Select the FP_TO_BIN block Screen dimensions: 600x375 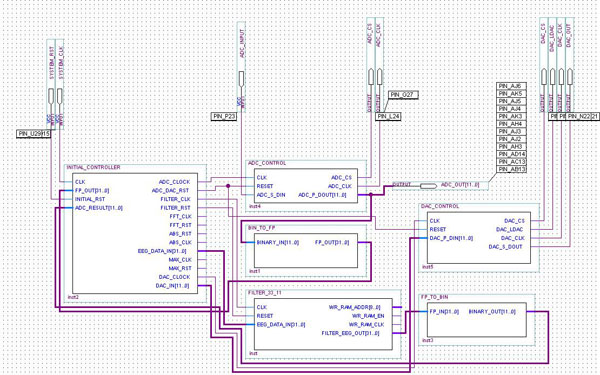coord(476,320)
